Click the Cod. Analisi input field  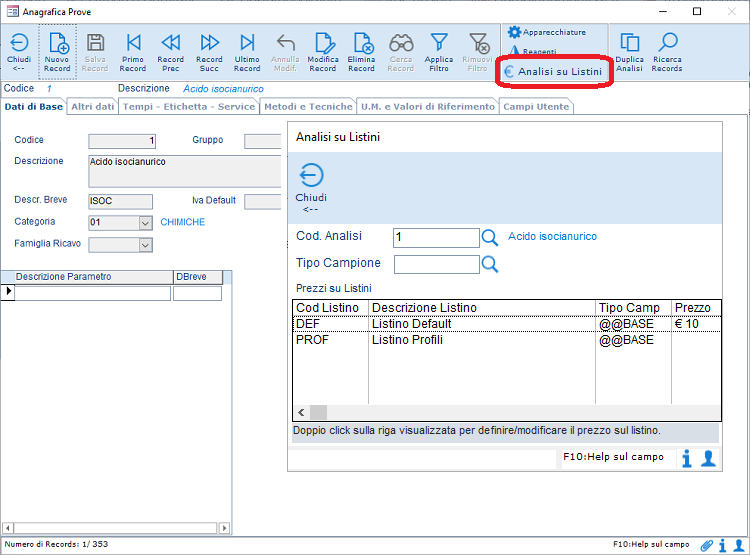tap(436, 238)
